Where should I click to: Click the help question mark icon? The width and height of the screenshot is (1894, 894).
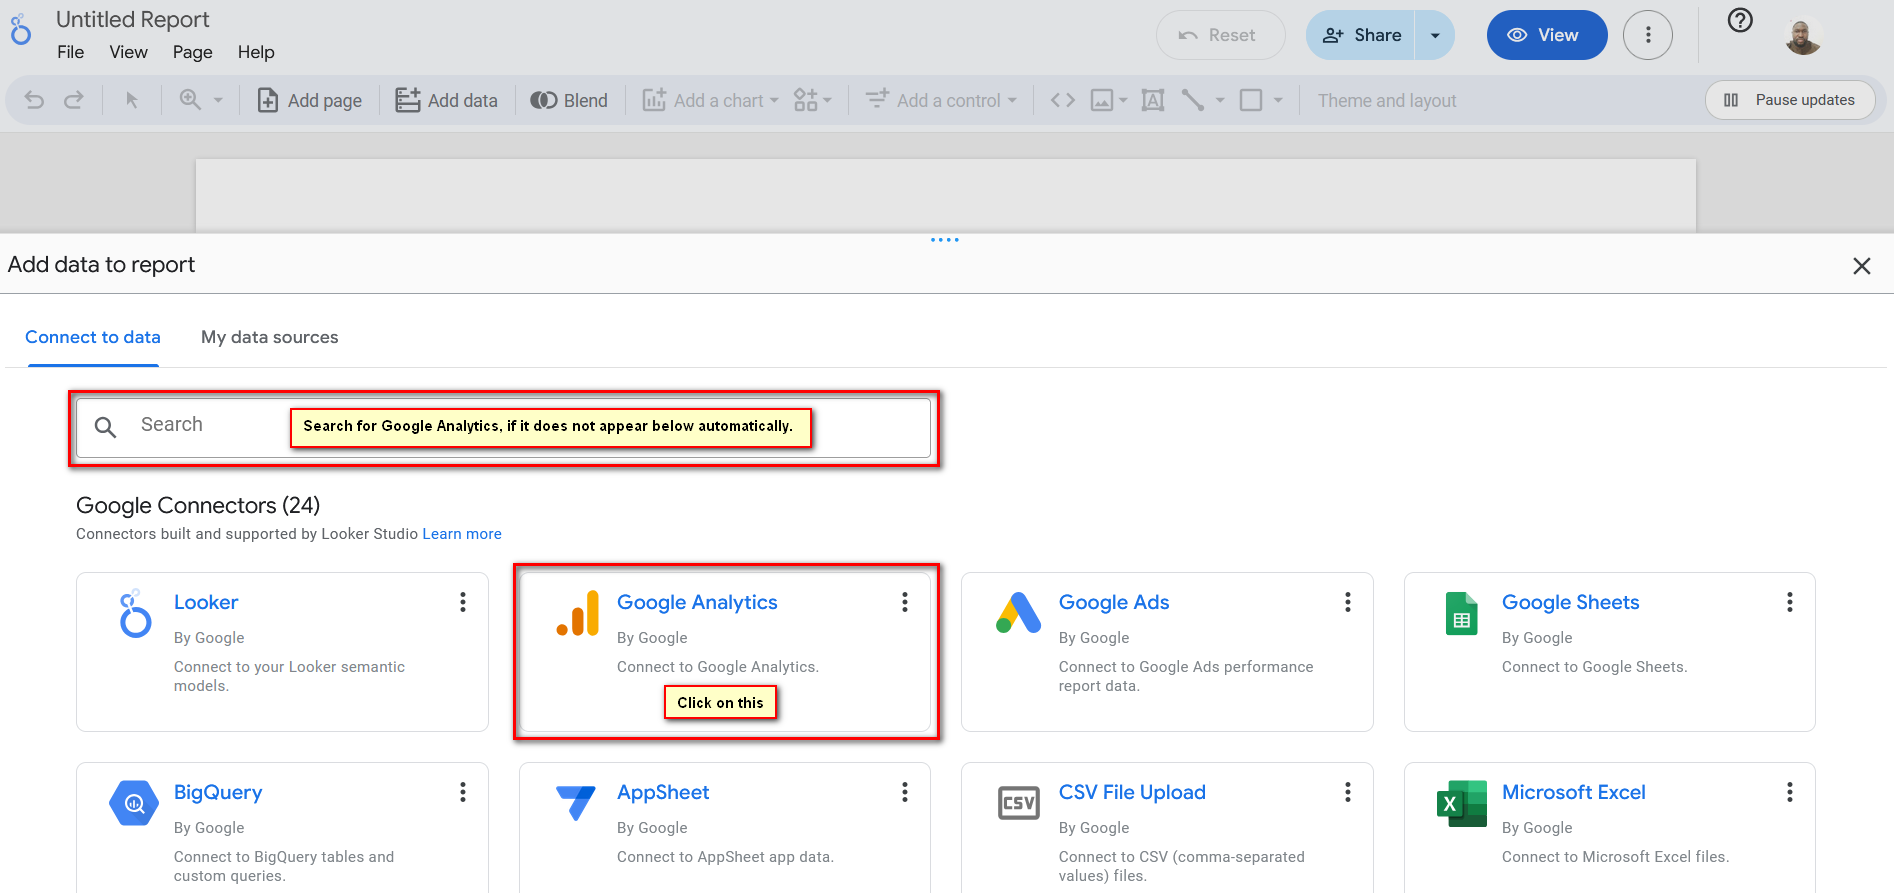(1740, 20)
